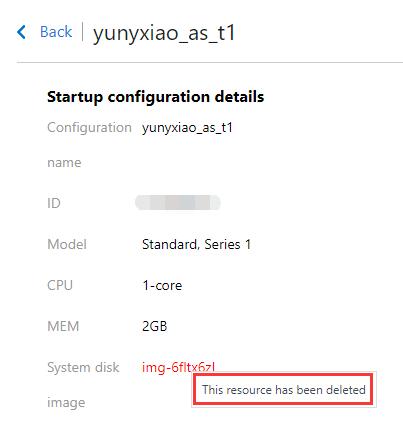The height and width of the screenshot is (423, 403).
Task: Click the System disk image label
Action: point(83,385)
